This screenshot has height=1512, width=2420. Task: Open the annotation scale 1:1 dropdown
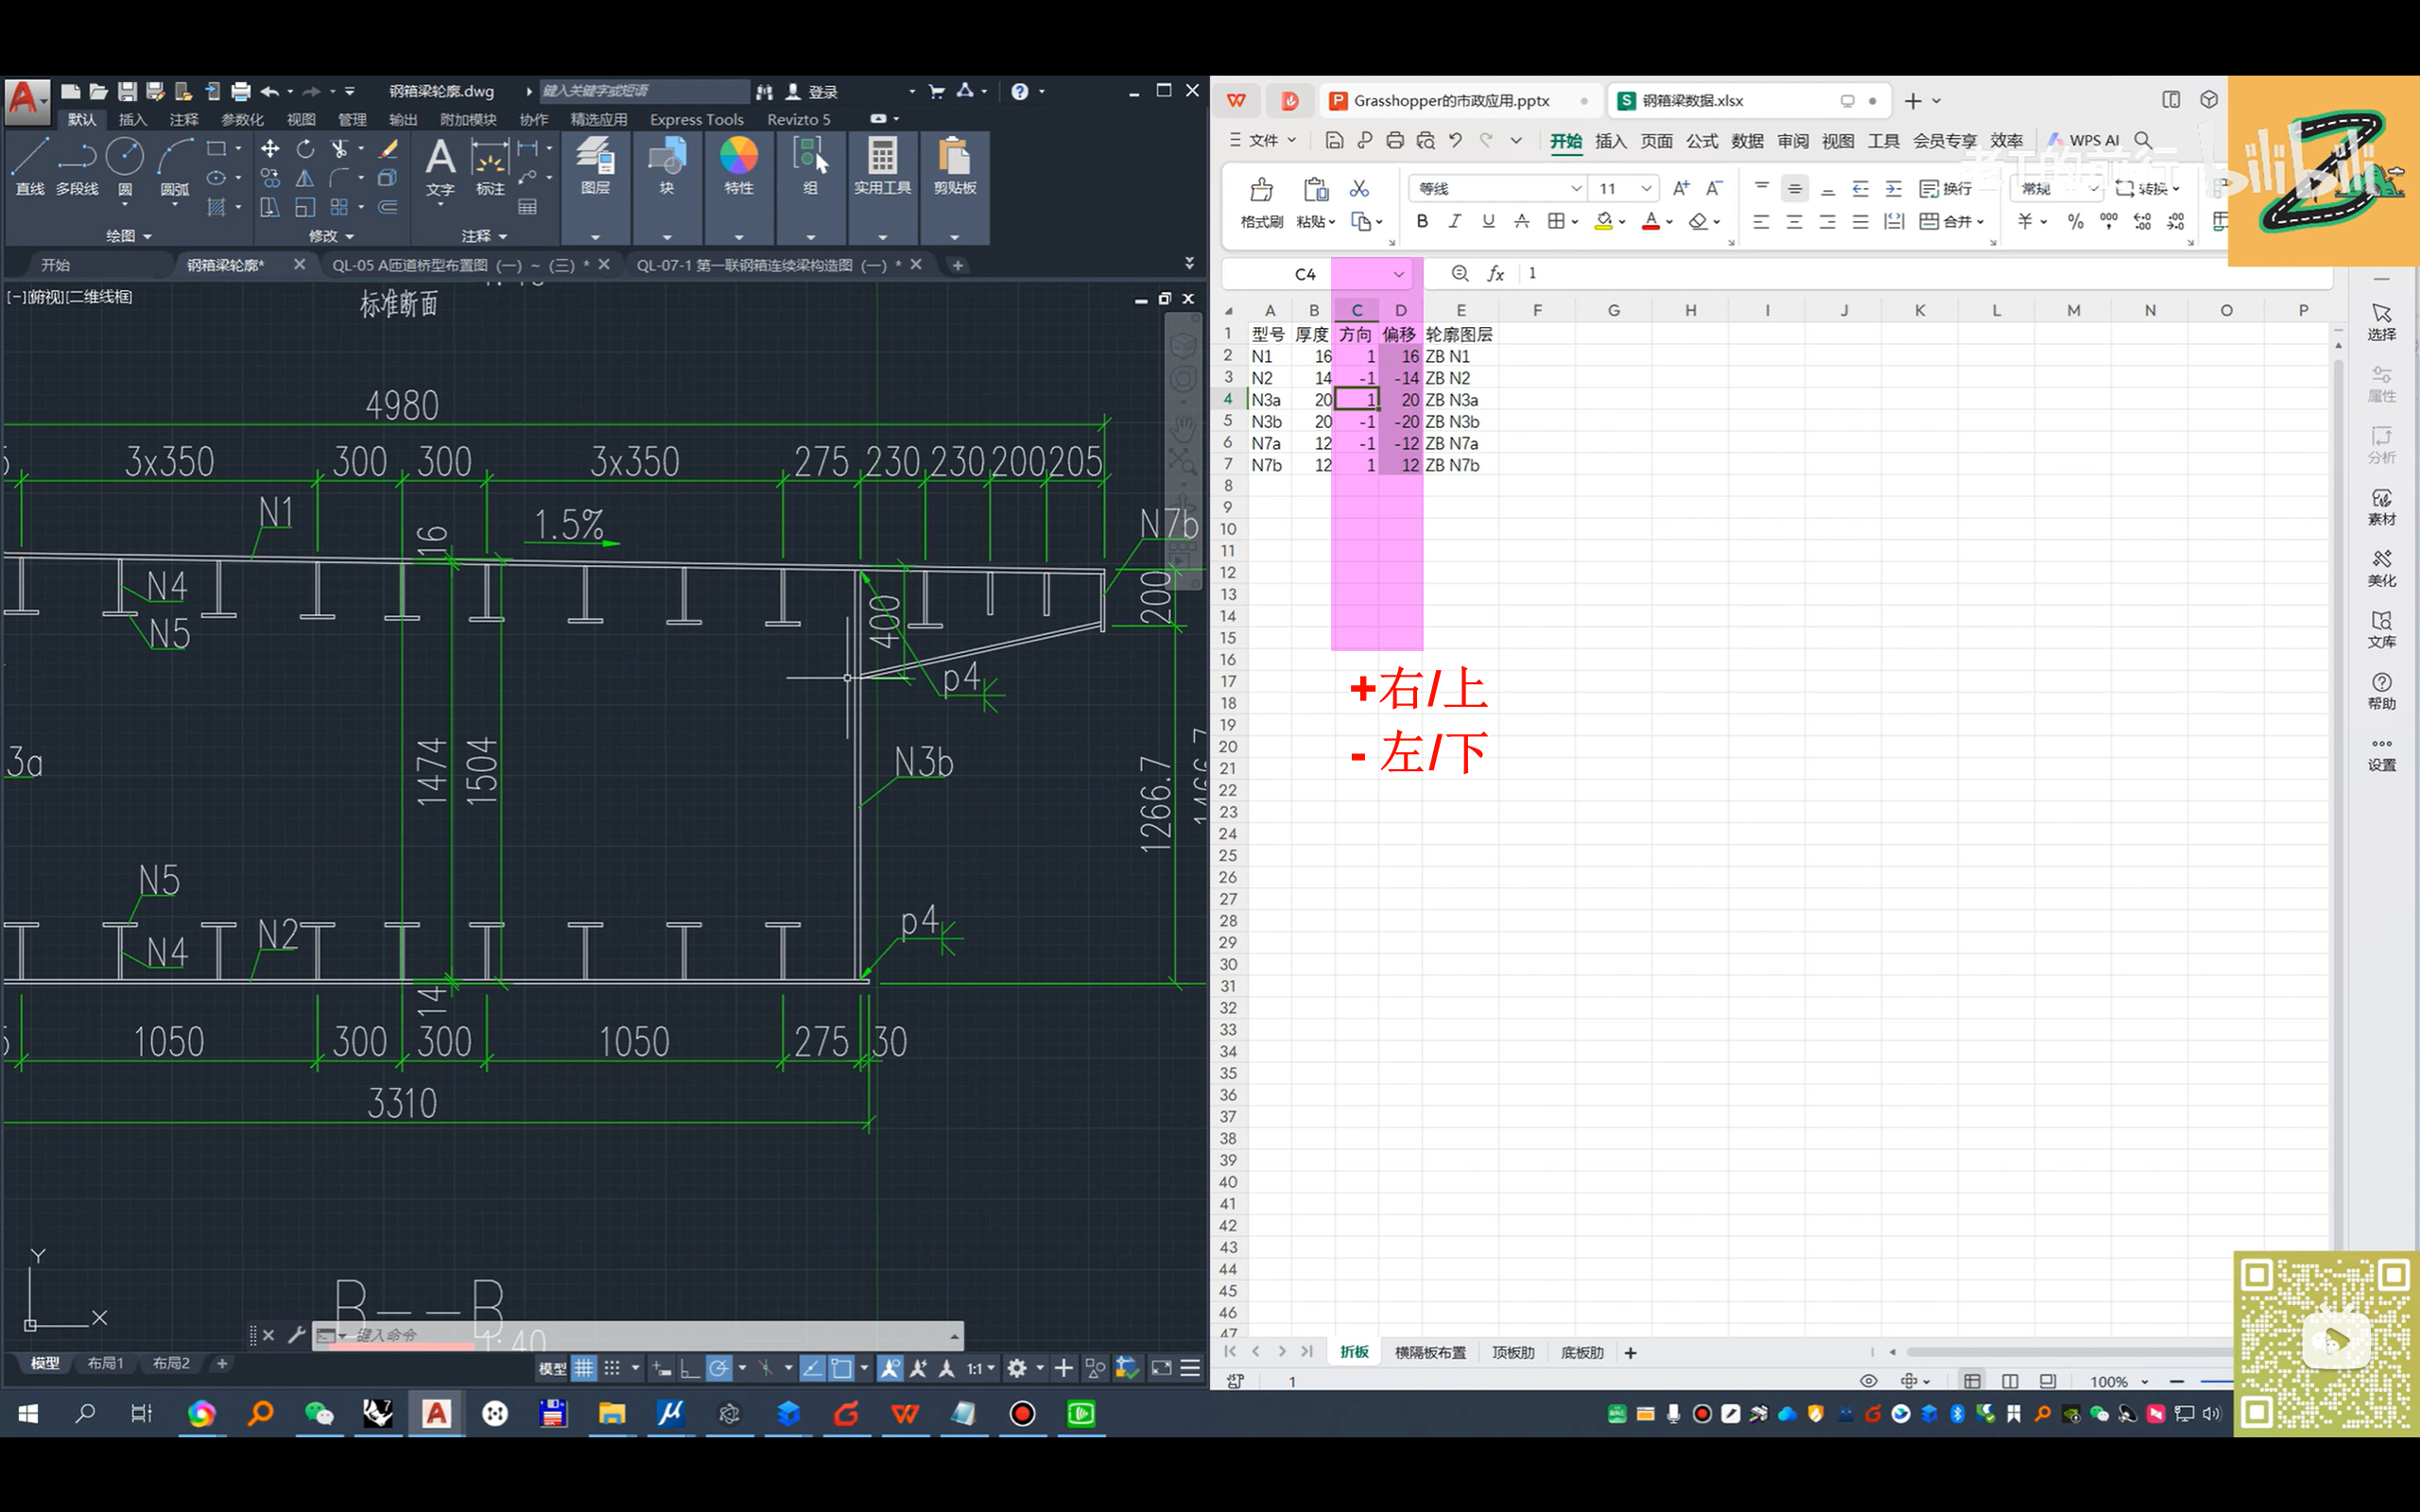(x=981, y=1368)
